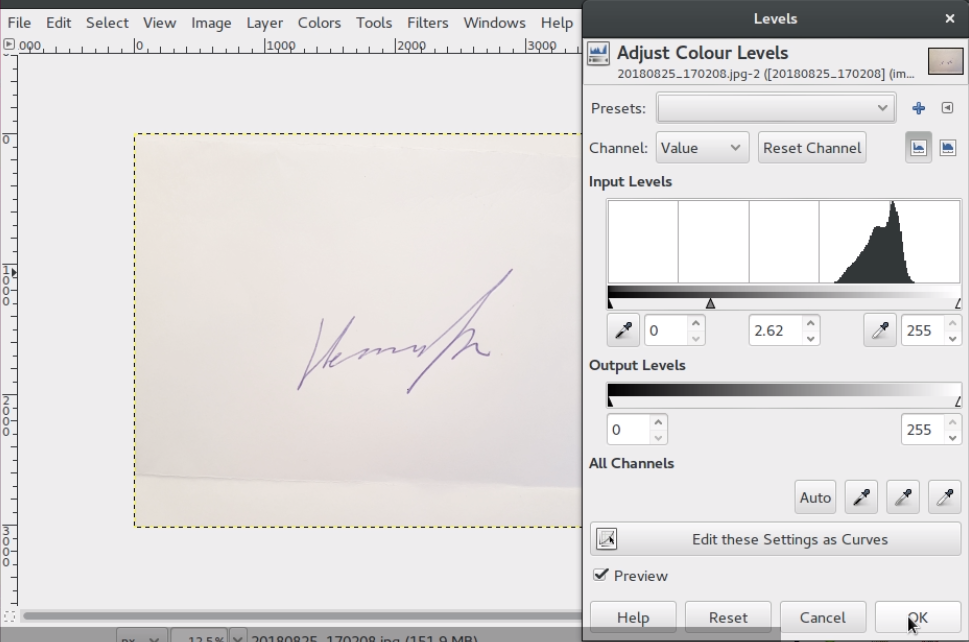Open the Image menu
The image size is (969, 642).
coord(211,23)
